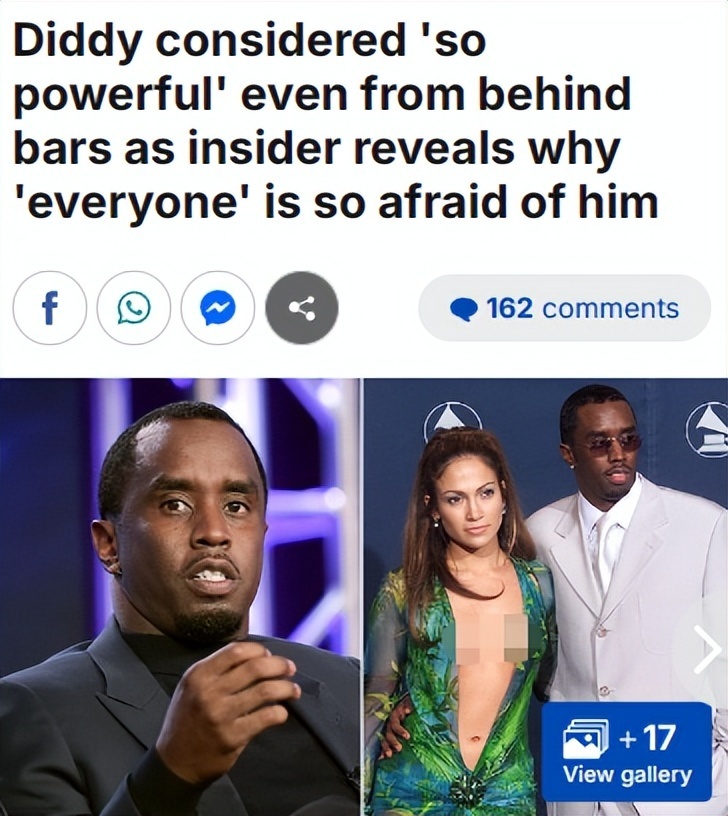Viewport: 728px width, 816px height.
Task: Send the article through Messenger
Action: click(x=218, y=308)
